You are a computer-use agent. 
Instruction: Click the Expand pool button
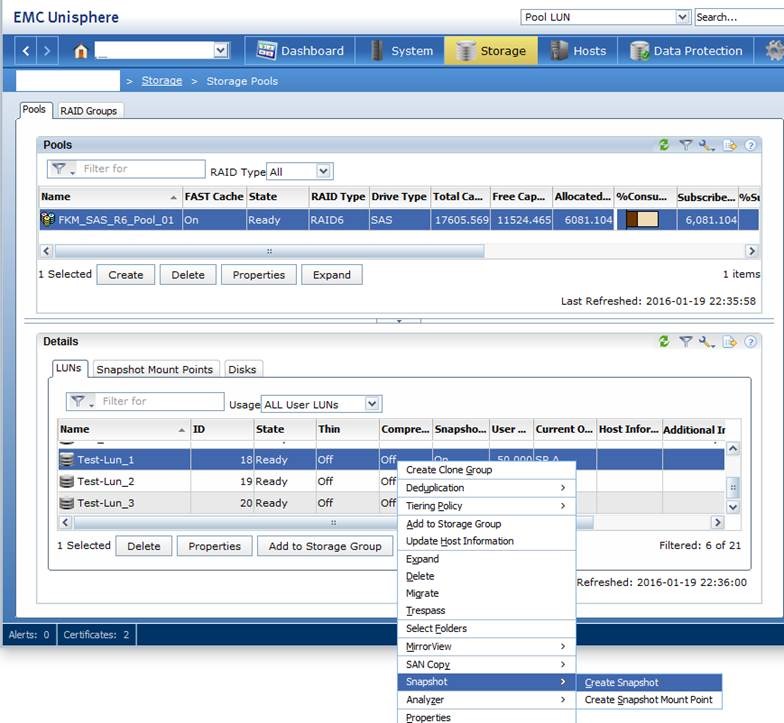(332, 274)
